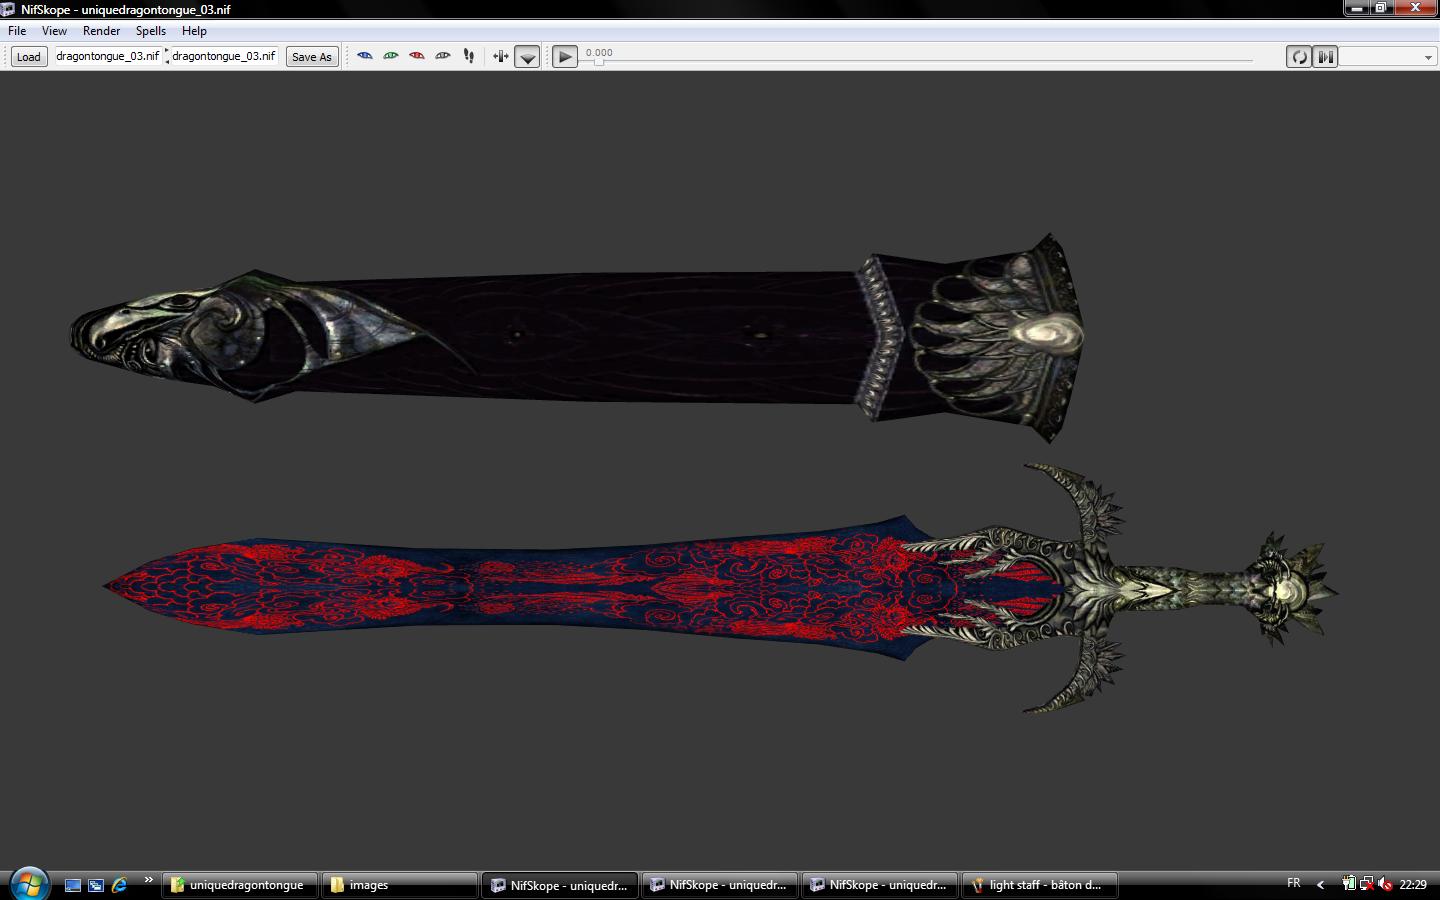Screen dimensions: 1440x900
Task: Click the volume muted tray icon
Action: 1385,884
